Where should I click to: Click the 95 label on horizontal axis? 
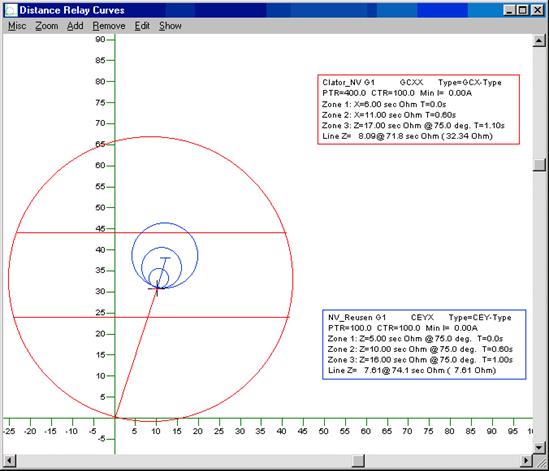[513, 431]
